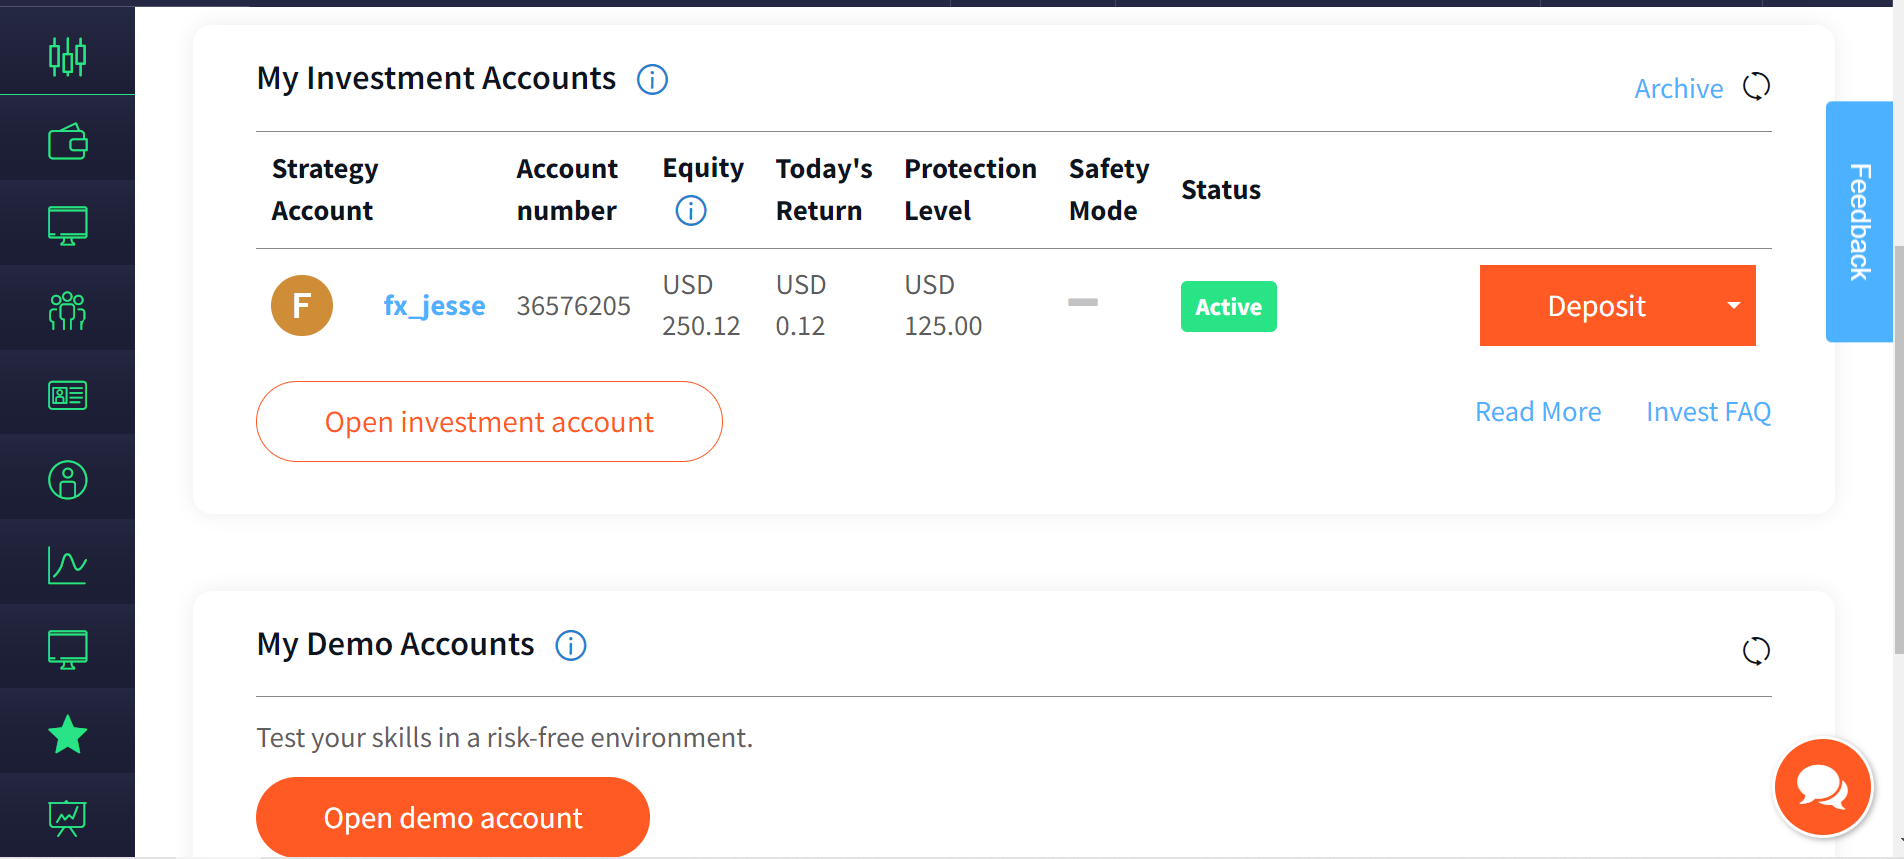The height and width of the screenshot is (859, 1904).
Task: Open the wallet icon in sidebar
Action: coord(67,142)
